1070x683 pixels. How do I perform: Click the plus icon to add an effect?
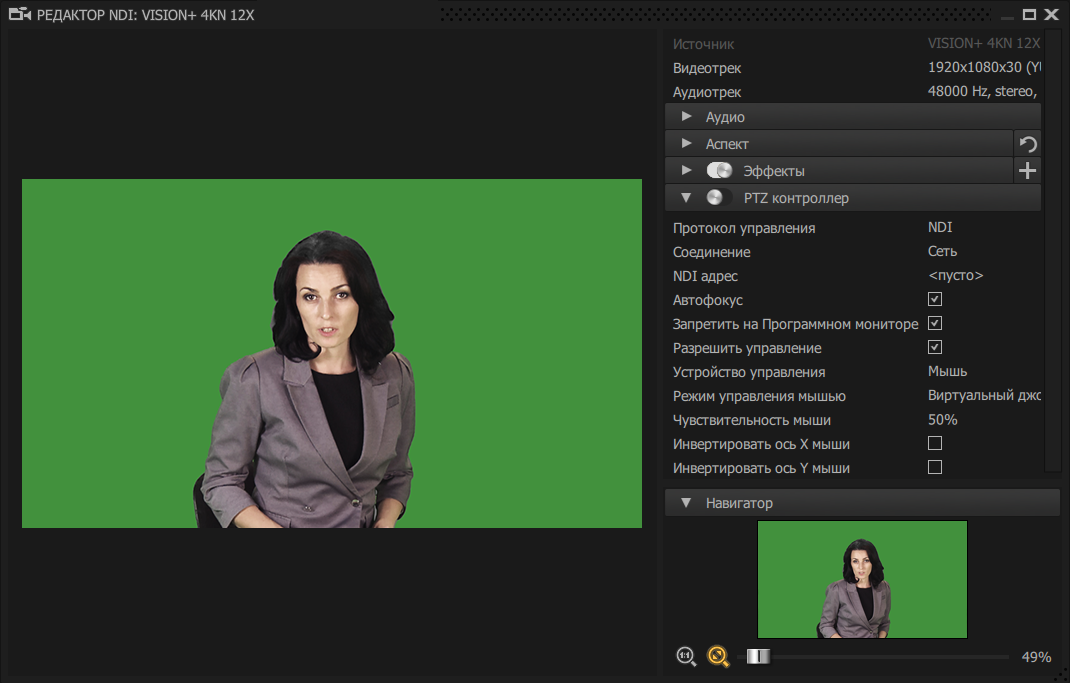(1027, 170)
